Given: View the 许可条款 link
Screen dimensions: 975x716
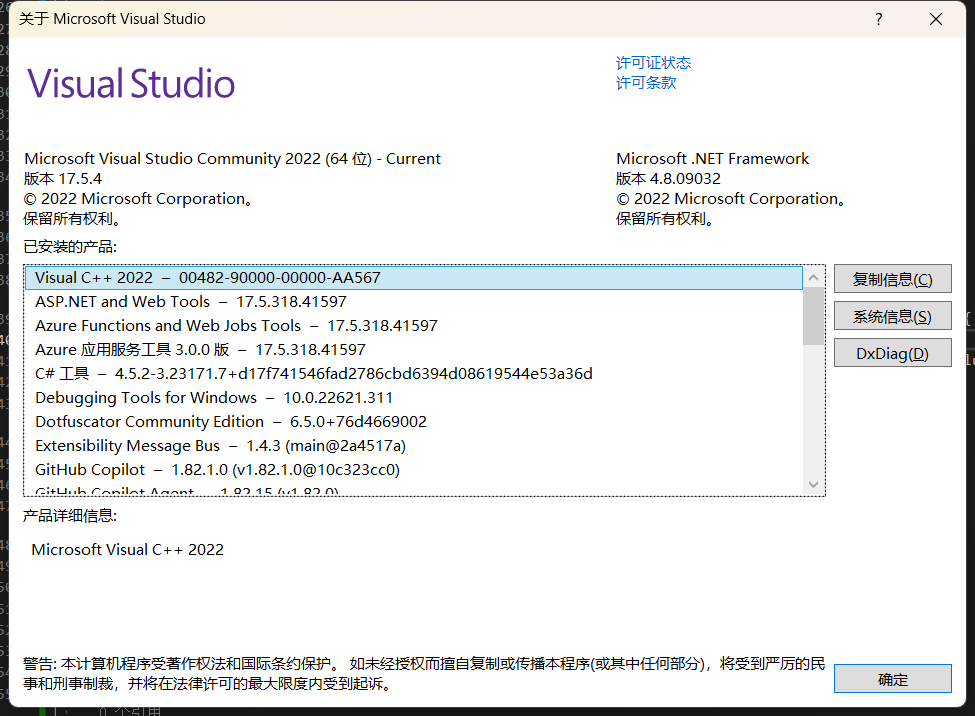Looking at the screenshot, I should pos(644,83).
